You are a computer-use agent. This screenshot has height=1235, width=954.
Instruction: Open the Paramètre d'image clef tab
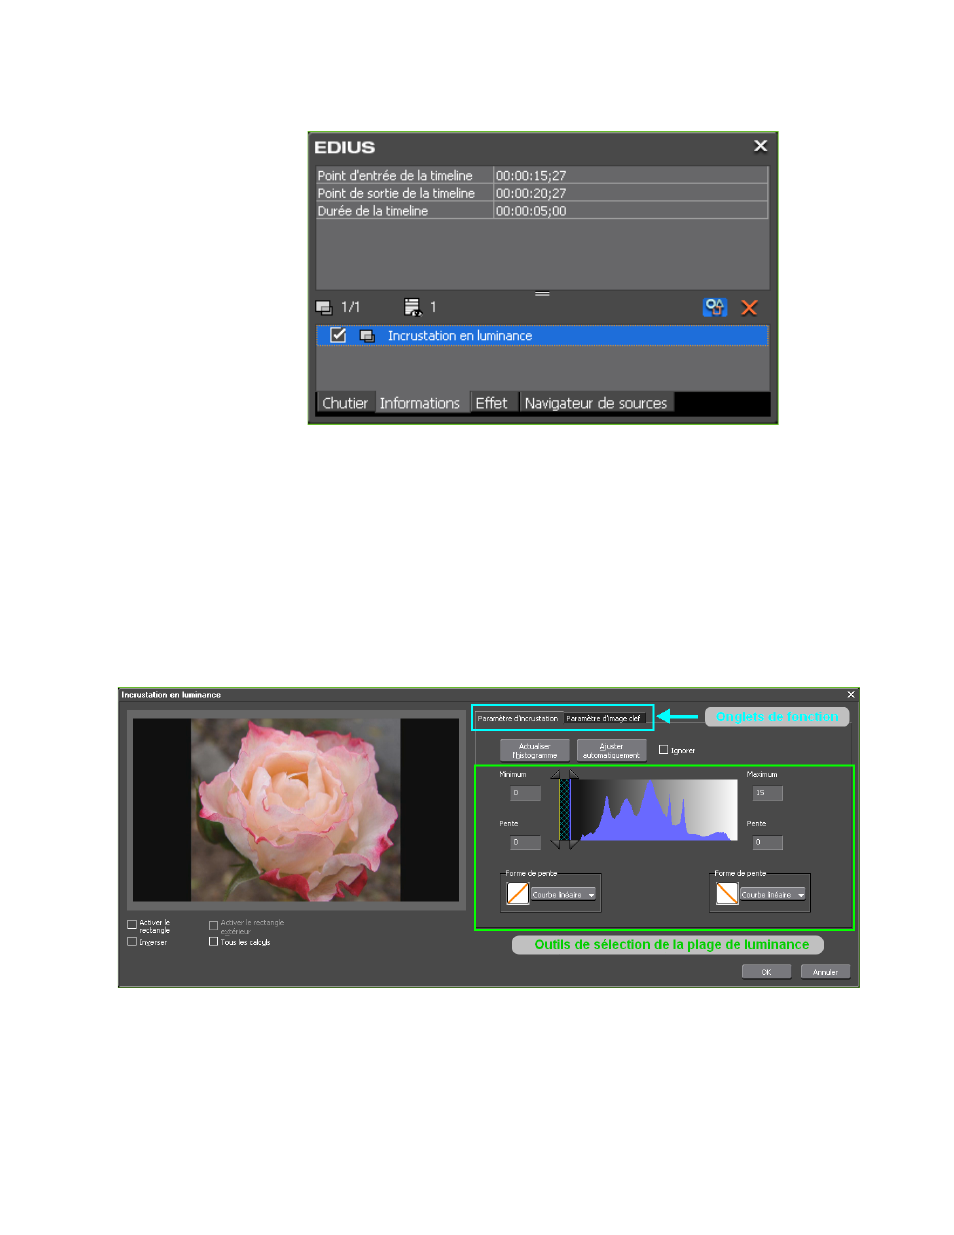604,718
